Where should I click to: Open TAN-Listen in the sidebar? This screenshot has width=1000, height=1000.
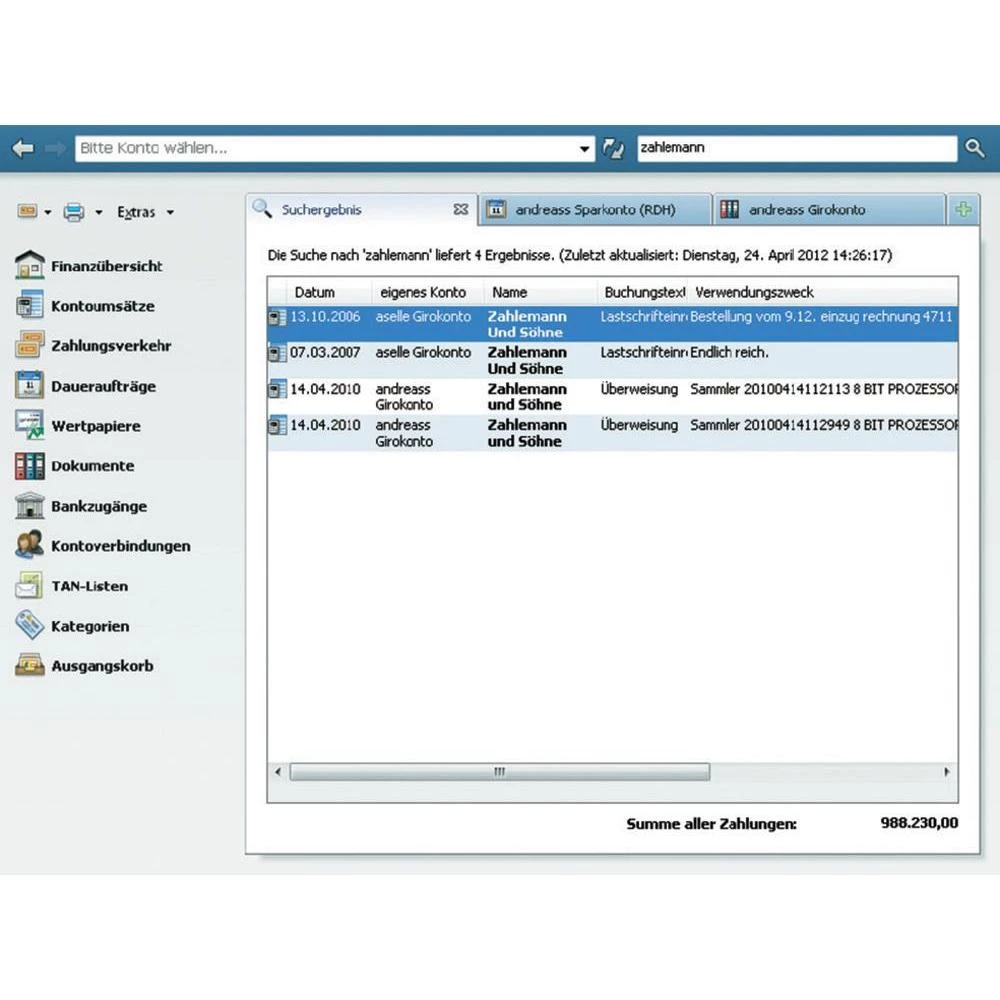[89, 586]
